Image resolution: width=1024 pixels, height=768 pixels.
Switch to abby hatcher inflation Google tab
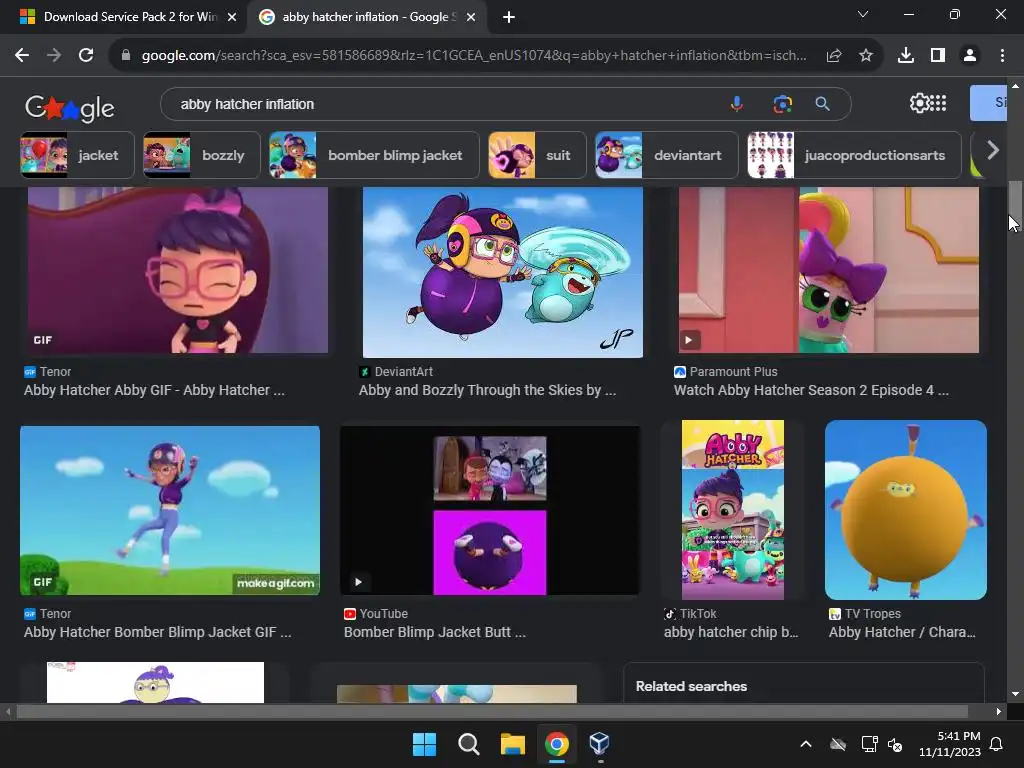pyautogui.click(x=366, y=17)
